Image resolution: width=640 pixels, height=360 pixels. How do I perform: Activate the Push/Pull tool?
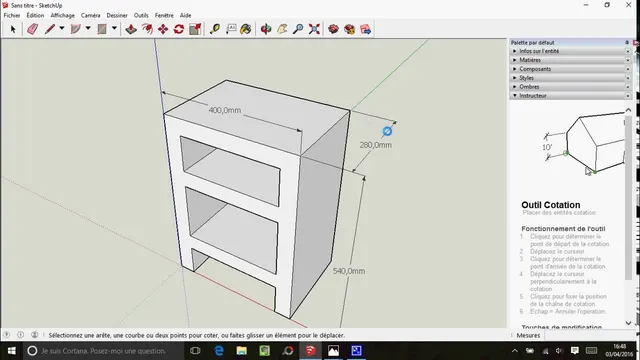[x=131, y=29]
